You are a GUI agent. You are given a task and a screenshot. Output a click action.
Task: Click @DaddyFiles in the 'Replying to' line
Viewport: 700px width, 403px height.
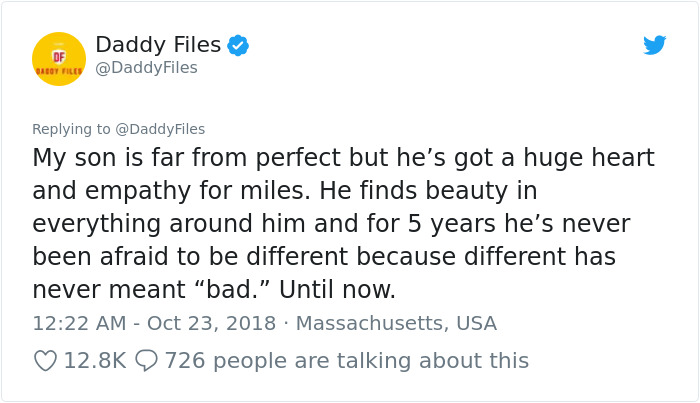point(163,128)
